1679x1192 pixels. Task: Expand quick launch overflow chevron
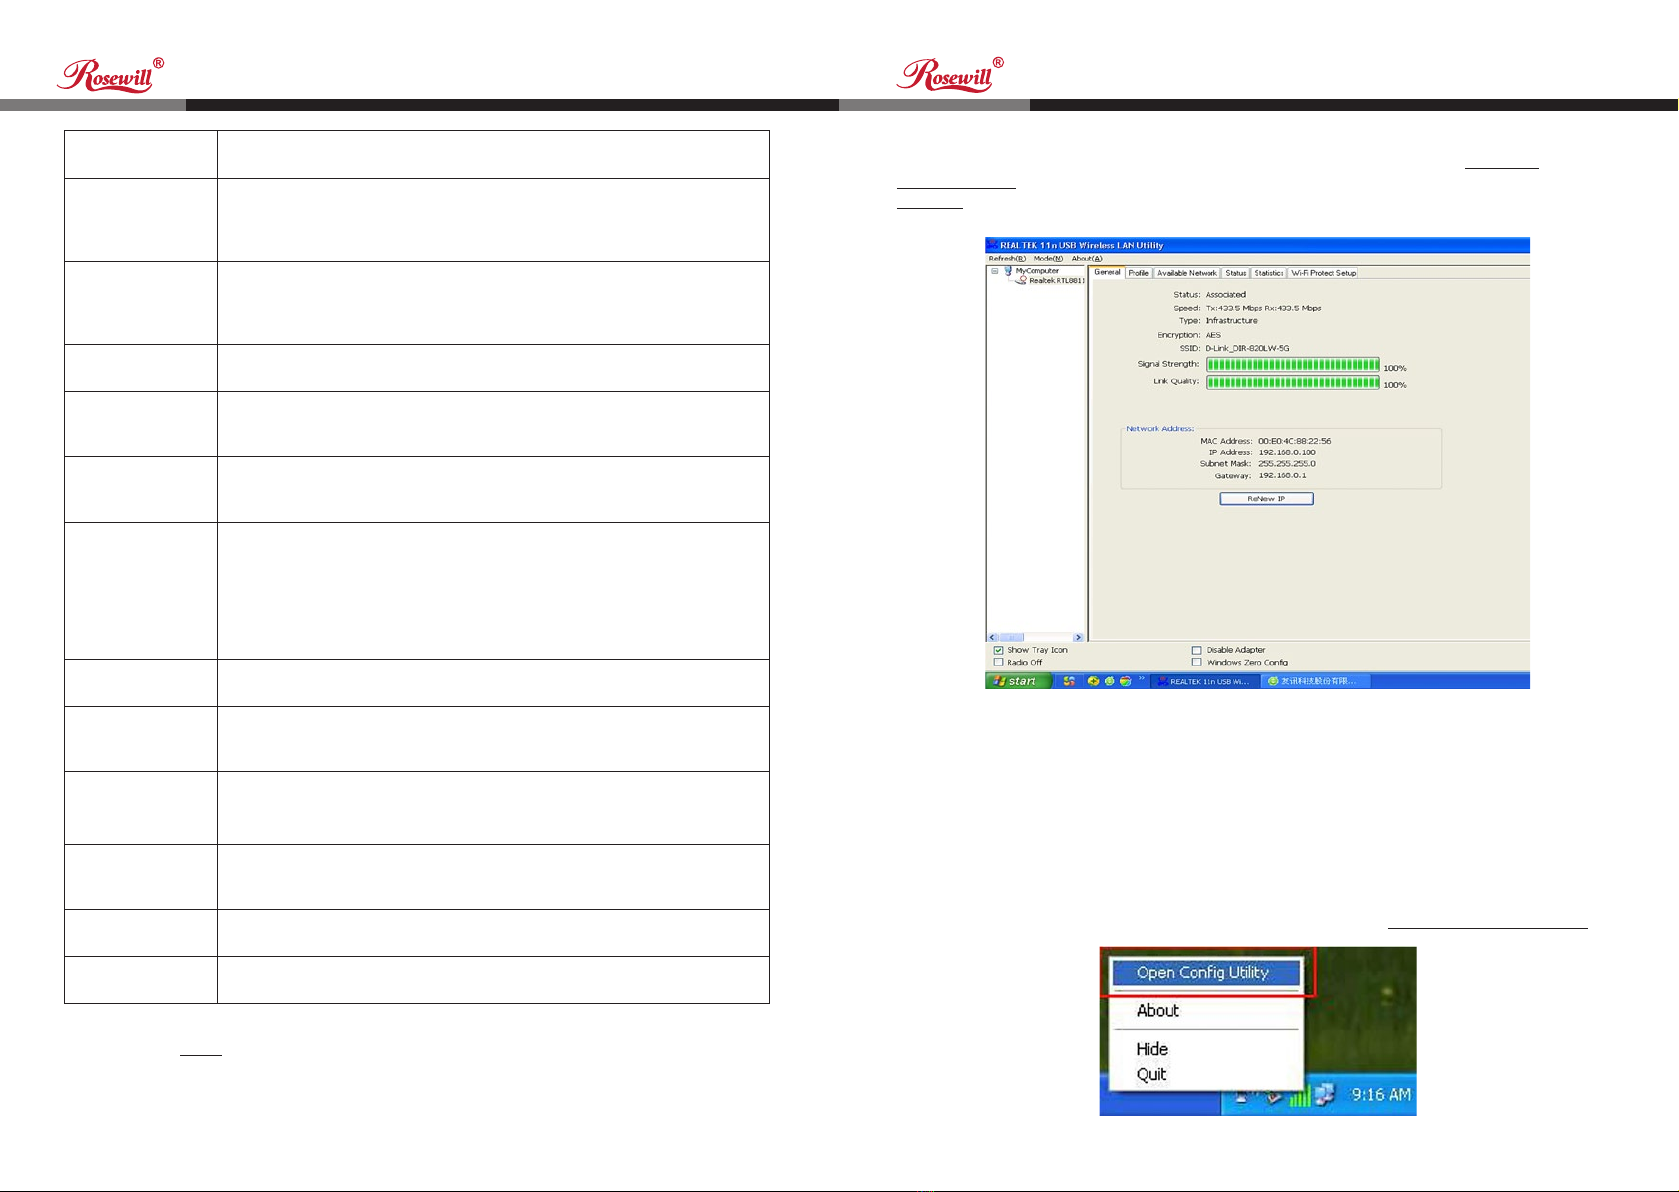pos(1141,679)
